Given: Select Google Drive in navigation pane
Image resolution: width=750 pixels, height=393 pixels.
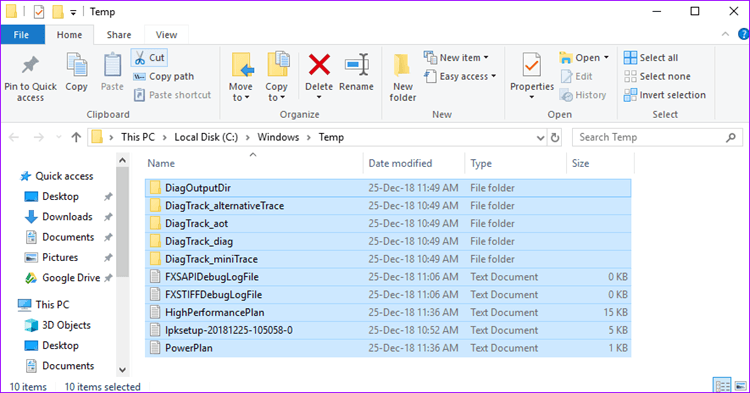Looking at the screenshot, I should pyautogui.click(x=63, y=278).
